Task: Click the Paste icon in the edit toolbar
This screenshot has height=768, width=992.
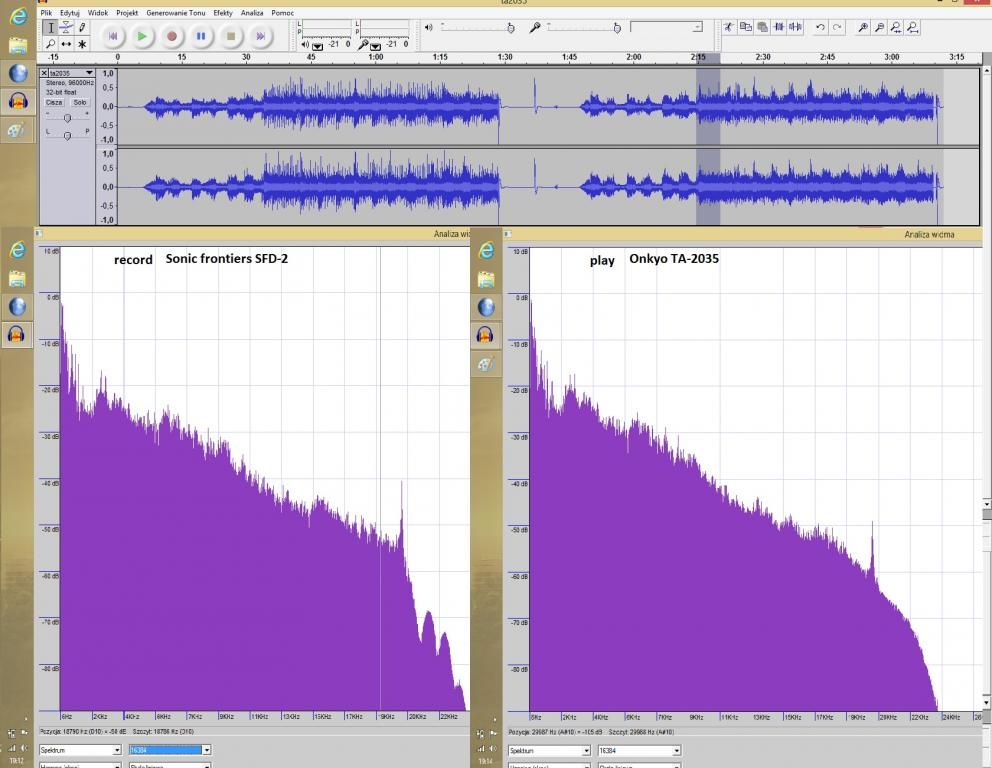Action: coord(762,27)
